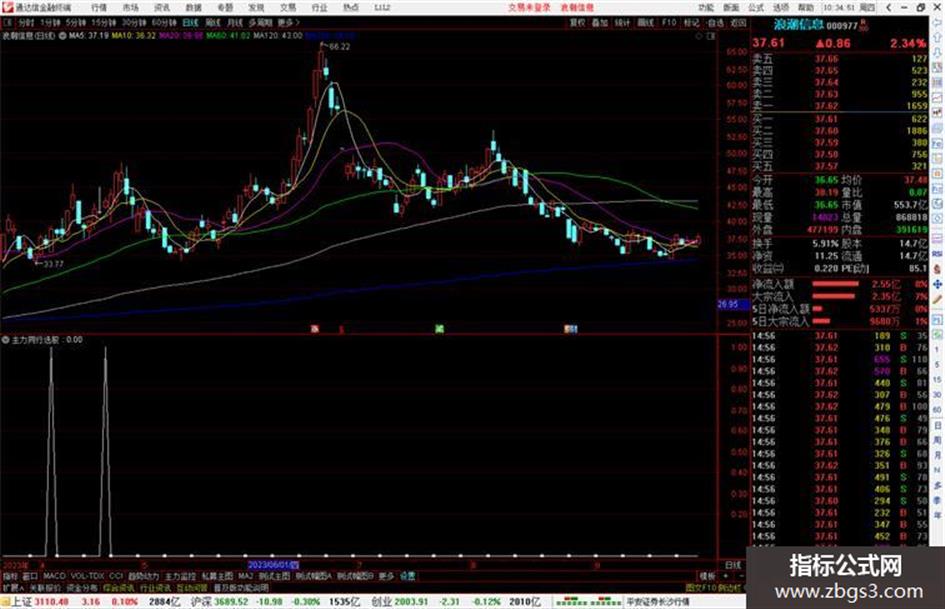Image resolution: width=945 pixels, height=609 pixels.
Task: Select the CCI indicator tab
Action: (x=116, y=576)
